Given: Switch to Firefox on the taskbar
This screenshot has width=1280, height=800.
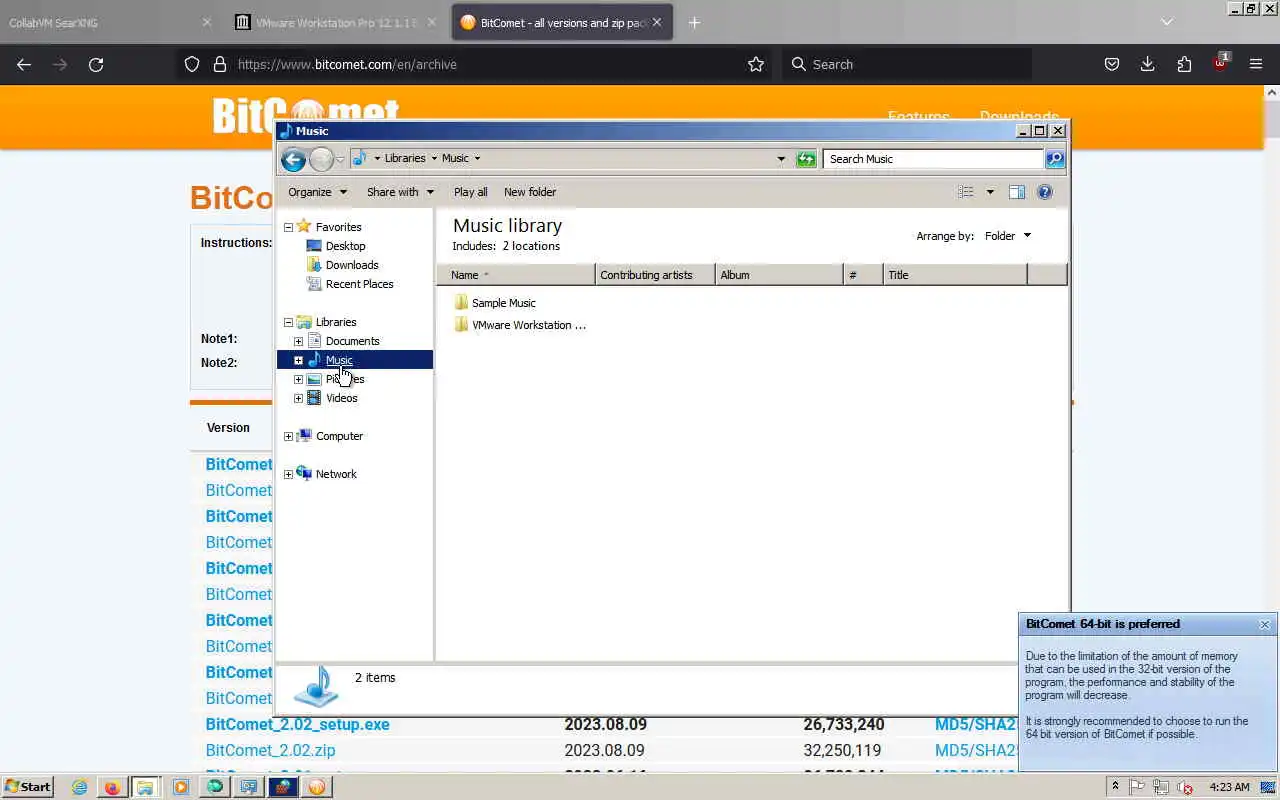Looking at the screenshot, I should click(x=112, y=787).
